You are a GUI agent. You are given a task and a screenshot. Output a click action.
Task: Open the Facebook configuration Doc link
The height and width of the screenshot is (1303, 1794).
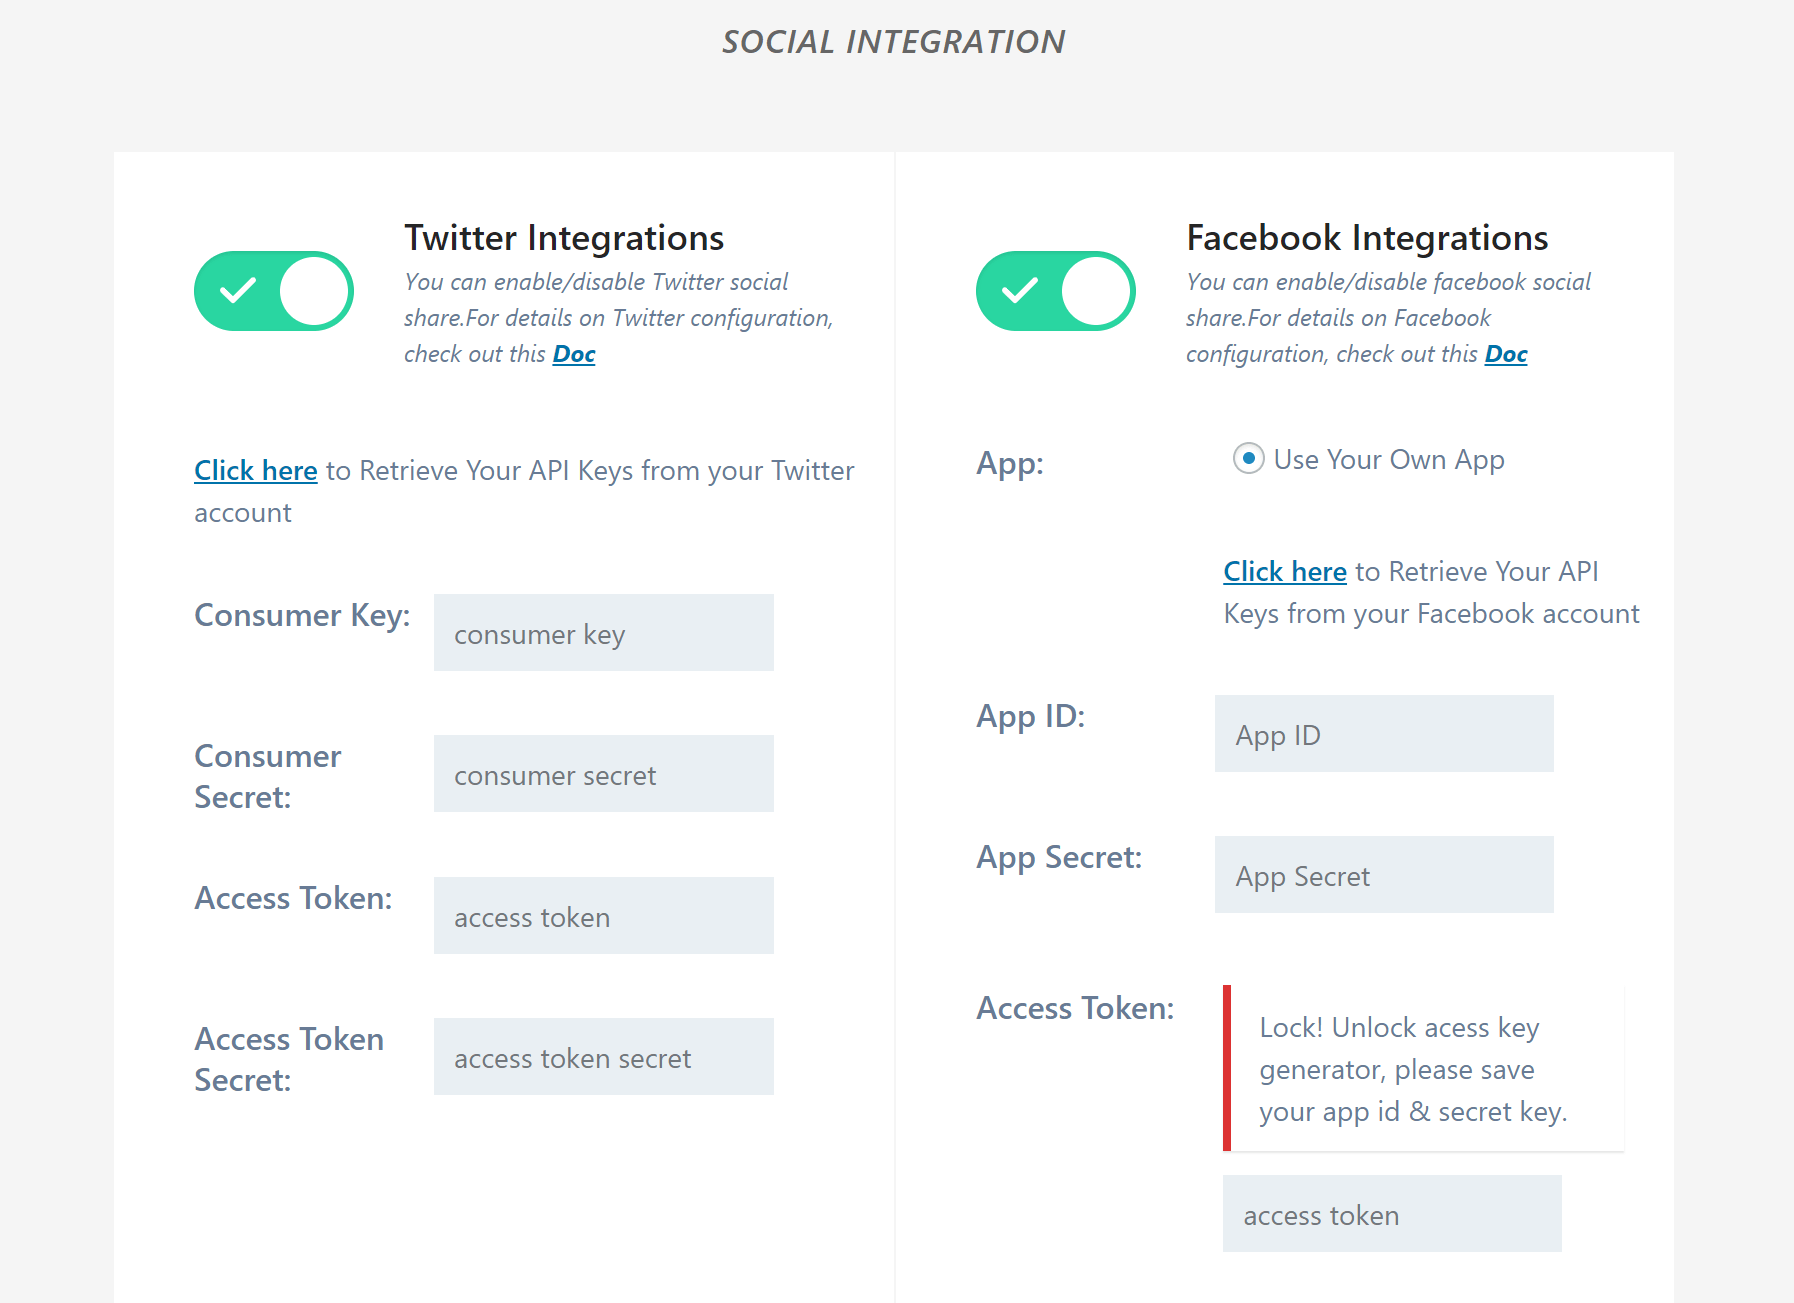tap(1506, 354)
